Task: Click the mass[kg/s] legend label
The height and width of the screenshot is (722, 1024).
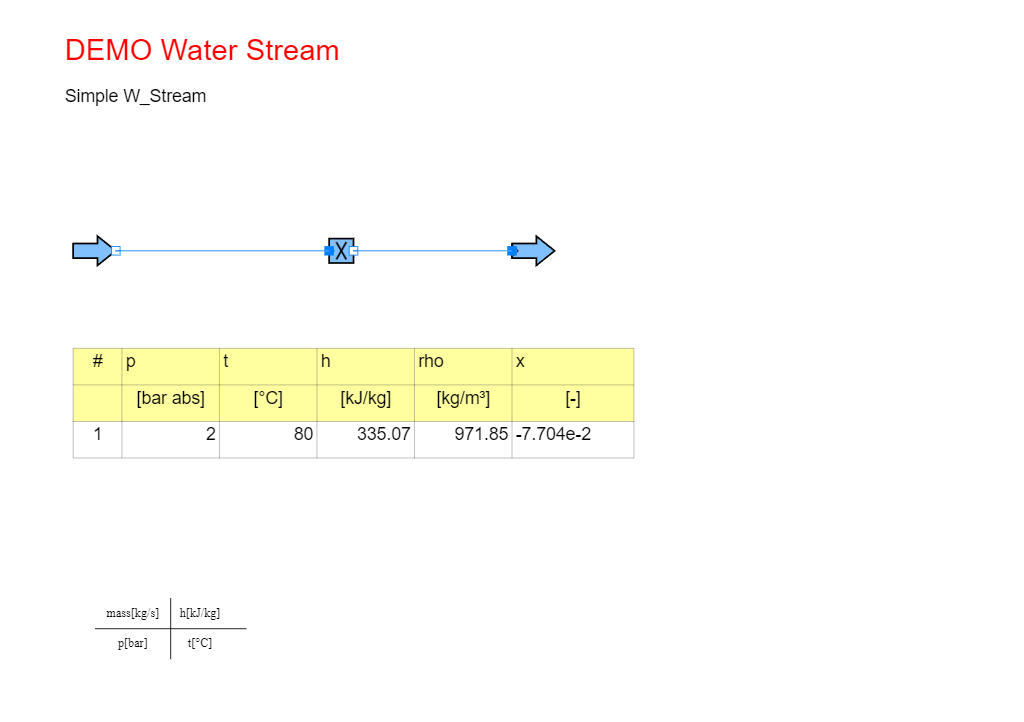Action: coord(133,613)
